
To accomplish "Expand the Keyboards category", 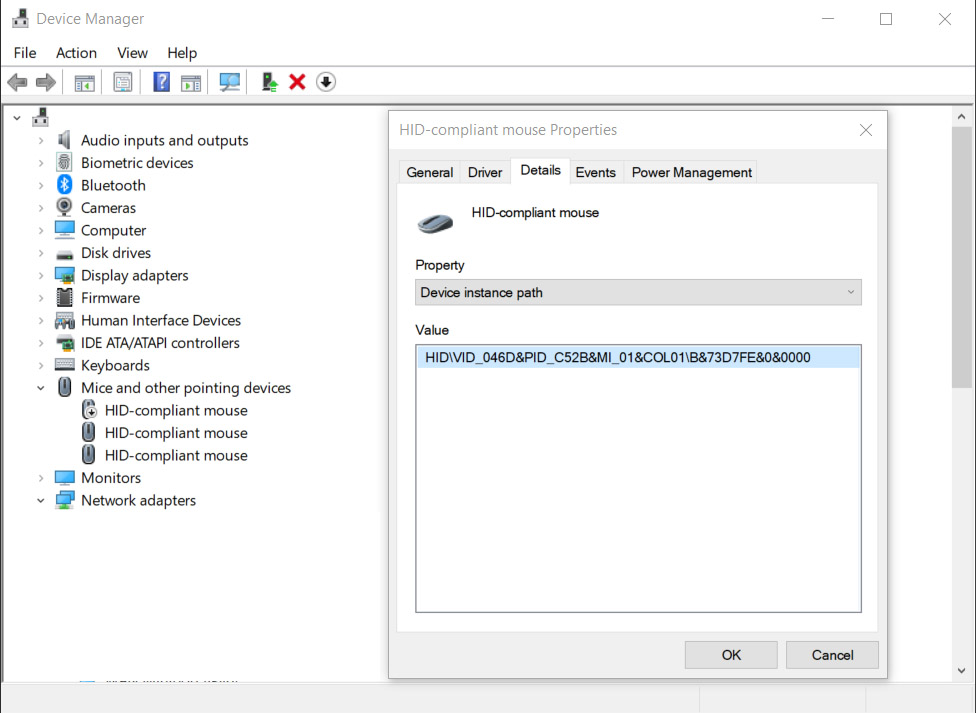I will pyautogui.click(x=41, y=365).
